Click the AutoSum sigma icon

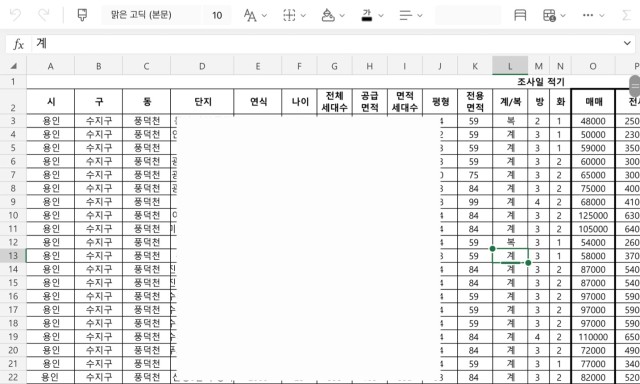point(626,16)
